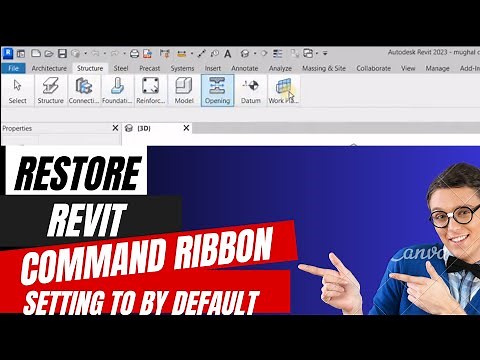The width and height of the screenshot is (480, 360).
Task: Switch to the Manage ribbon tab
Action: coord(437,68)
